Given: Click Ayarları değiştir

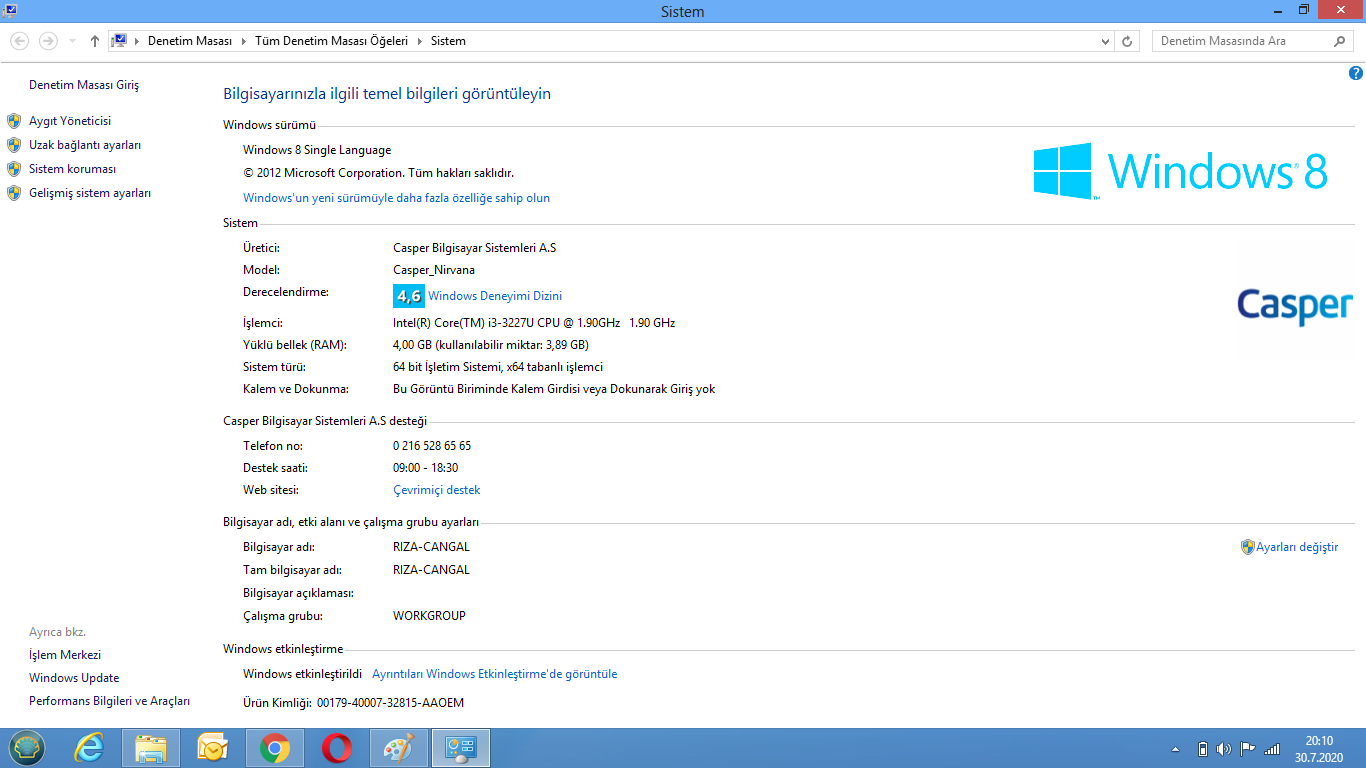Looking at the screenshot, I should point(1297,547).
